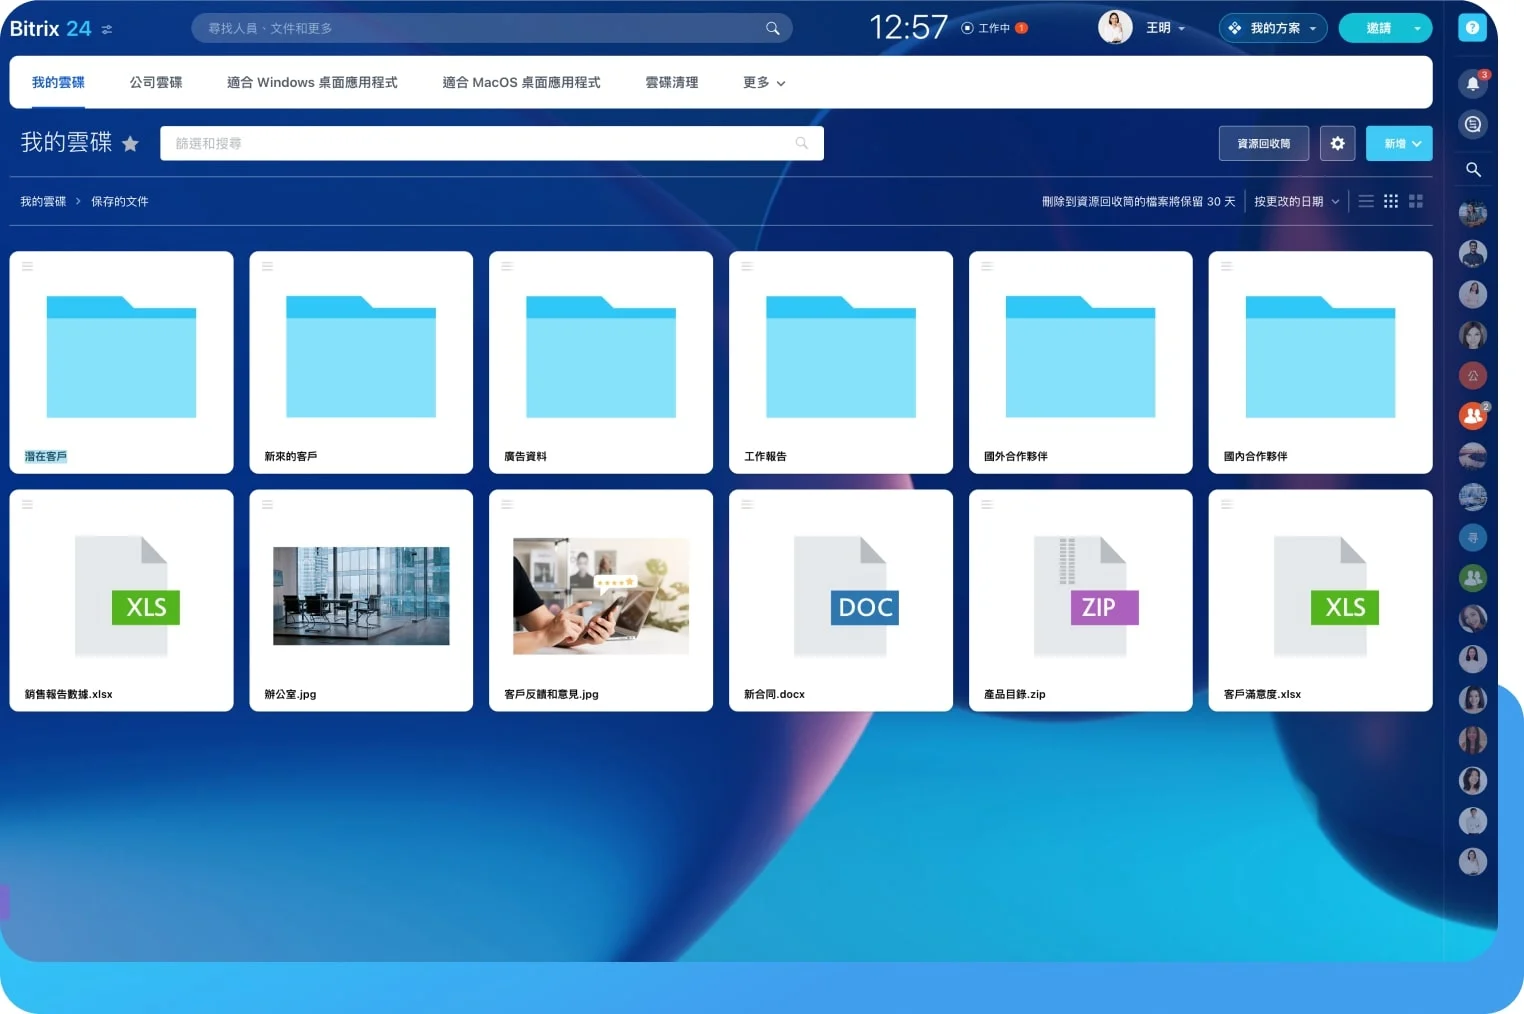Click the help question mark icon

pos(1472,28)
